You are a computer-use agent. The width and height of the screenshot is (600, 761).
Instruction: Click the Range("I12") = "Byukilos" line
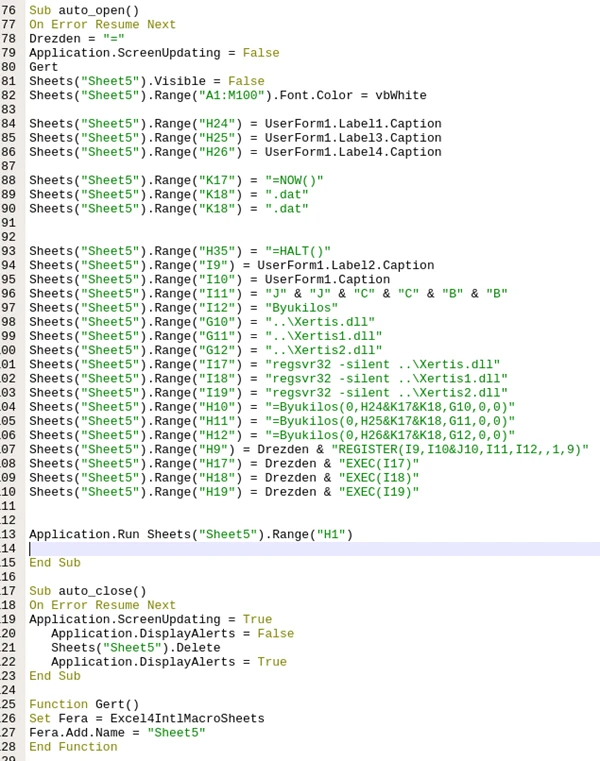183,308
